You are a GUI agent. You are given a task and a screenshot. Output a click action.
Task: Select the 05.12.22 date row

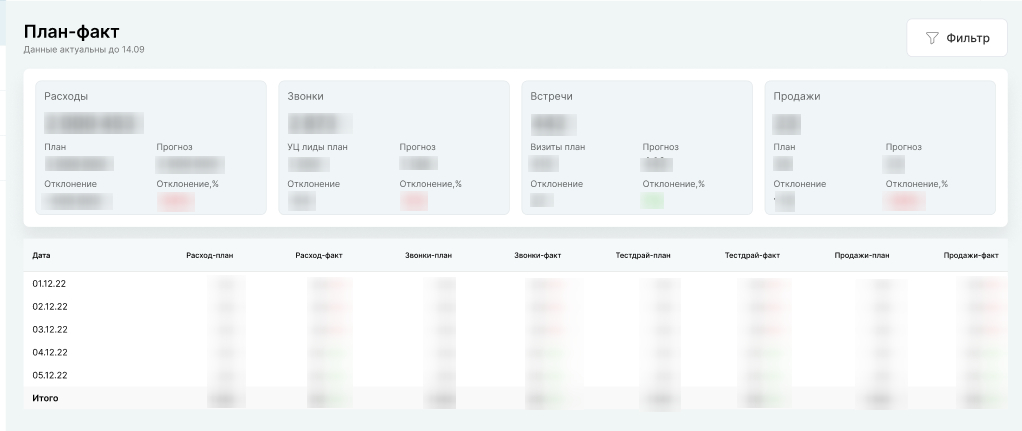pyautogui.click(x=516, y=375)
